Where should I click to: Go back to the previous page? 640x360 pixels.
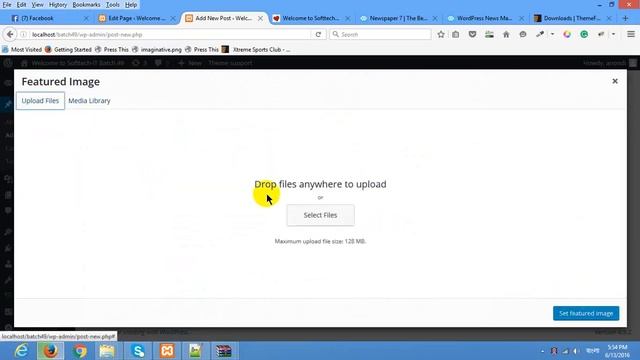click(x=10, y=34)
